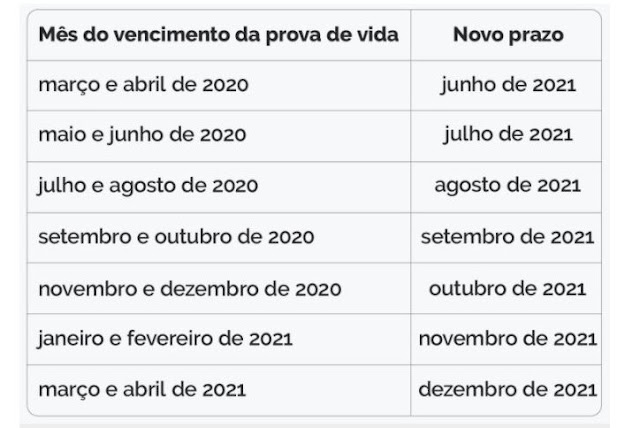
Task: Click the 'novembro de 2021' deadline cell
Action: click(508, 339)
